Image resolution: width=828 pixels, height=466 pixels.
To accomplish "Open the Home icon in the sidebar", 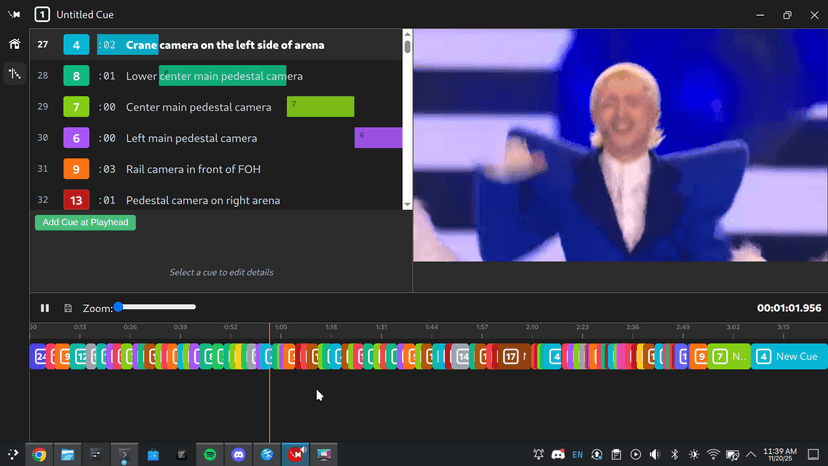I will [14, 44].
